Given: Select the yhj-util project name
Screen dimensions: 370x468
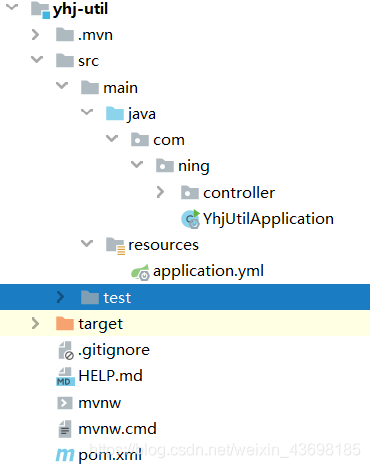Looking at the screenshot, I should (x=80, y=9).
